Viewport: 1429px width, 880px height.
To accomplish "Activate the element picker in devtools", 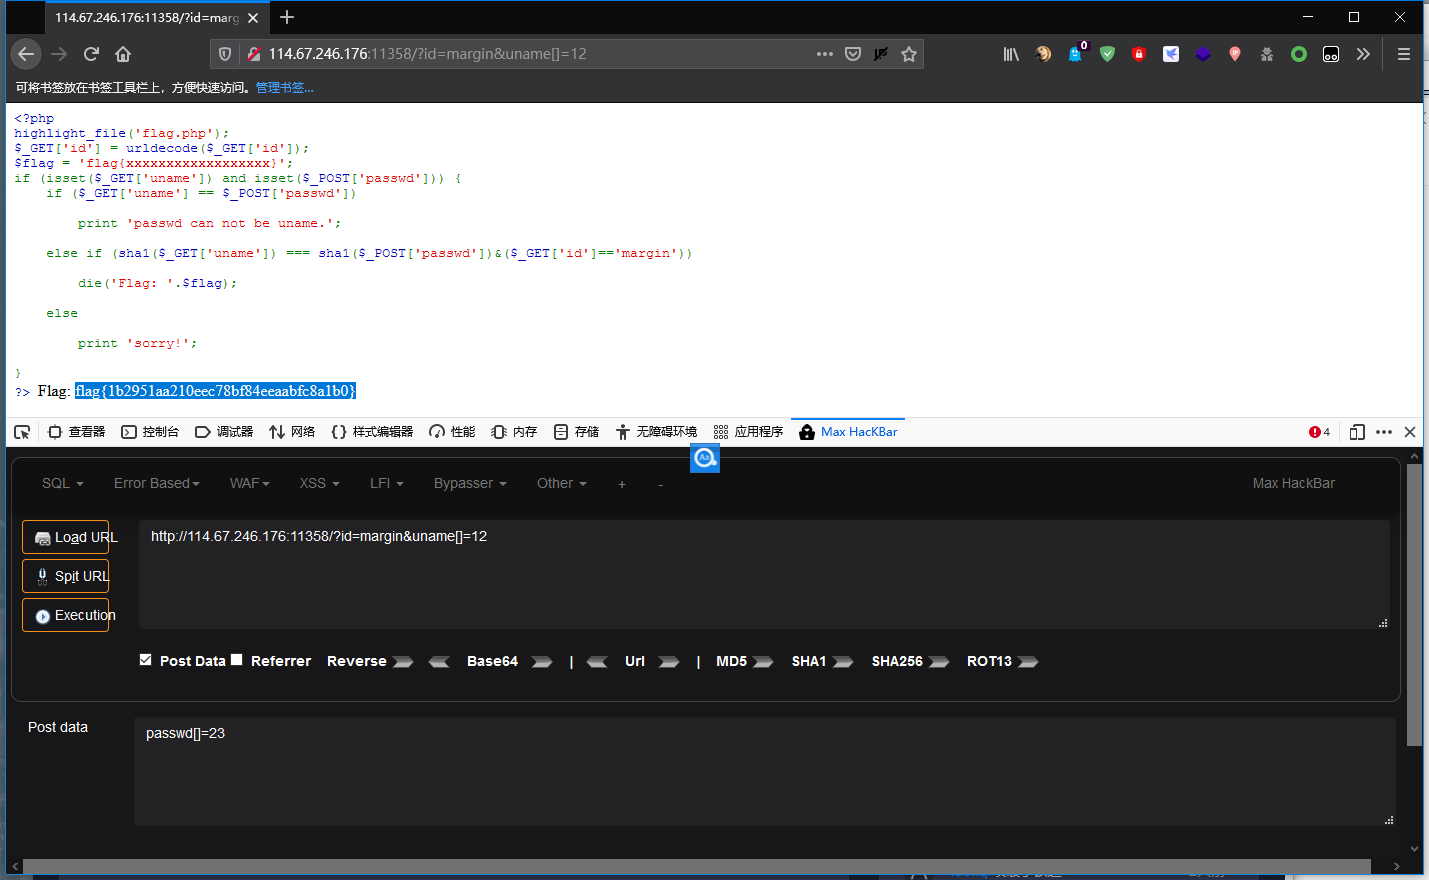I will coord(22,432).
